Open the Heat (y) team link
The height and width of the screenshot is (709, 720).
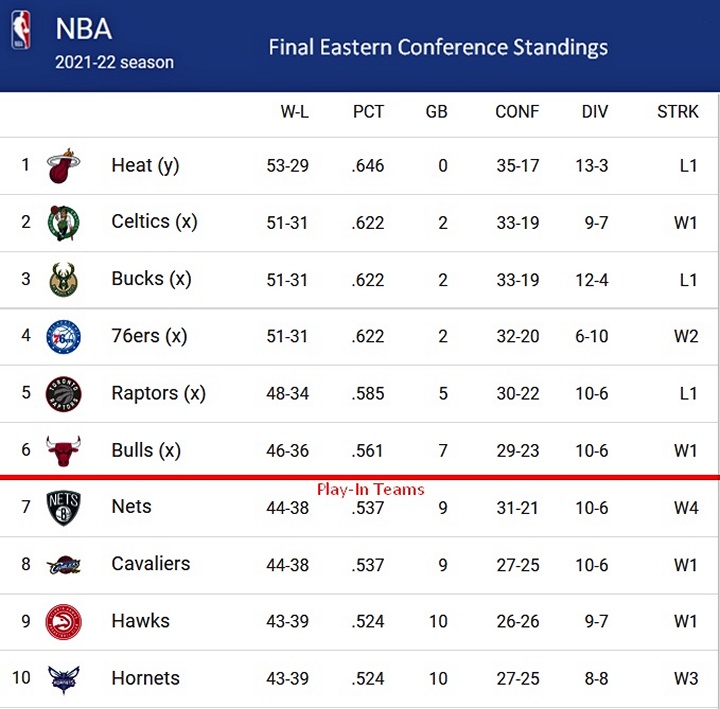tap(145, 165)
